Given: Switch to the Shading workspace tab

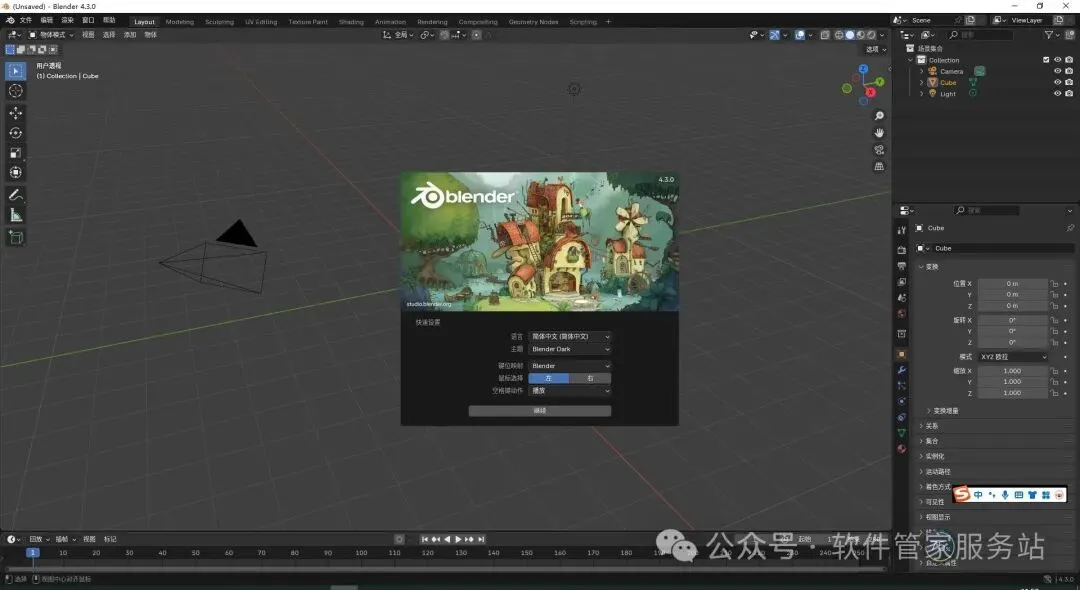Looking at the screenshot, I should [351, 22].
